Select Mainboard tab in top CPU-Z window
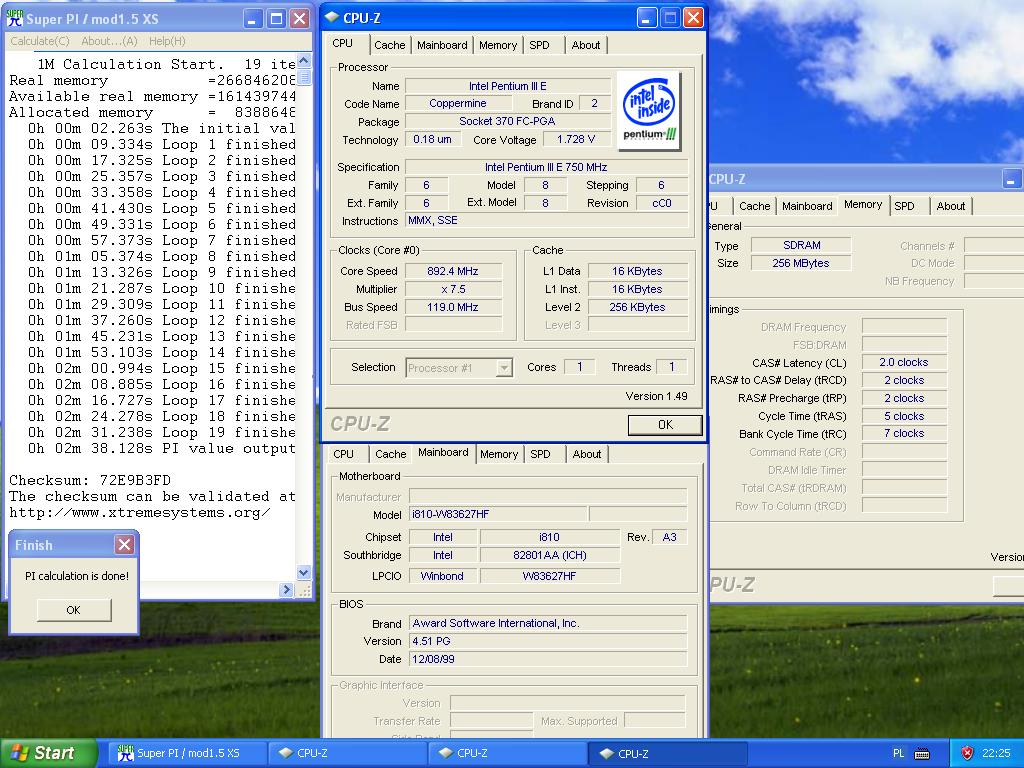 click(x=442, y=45)
